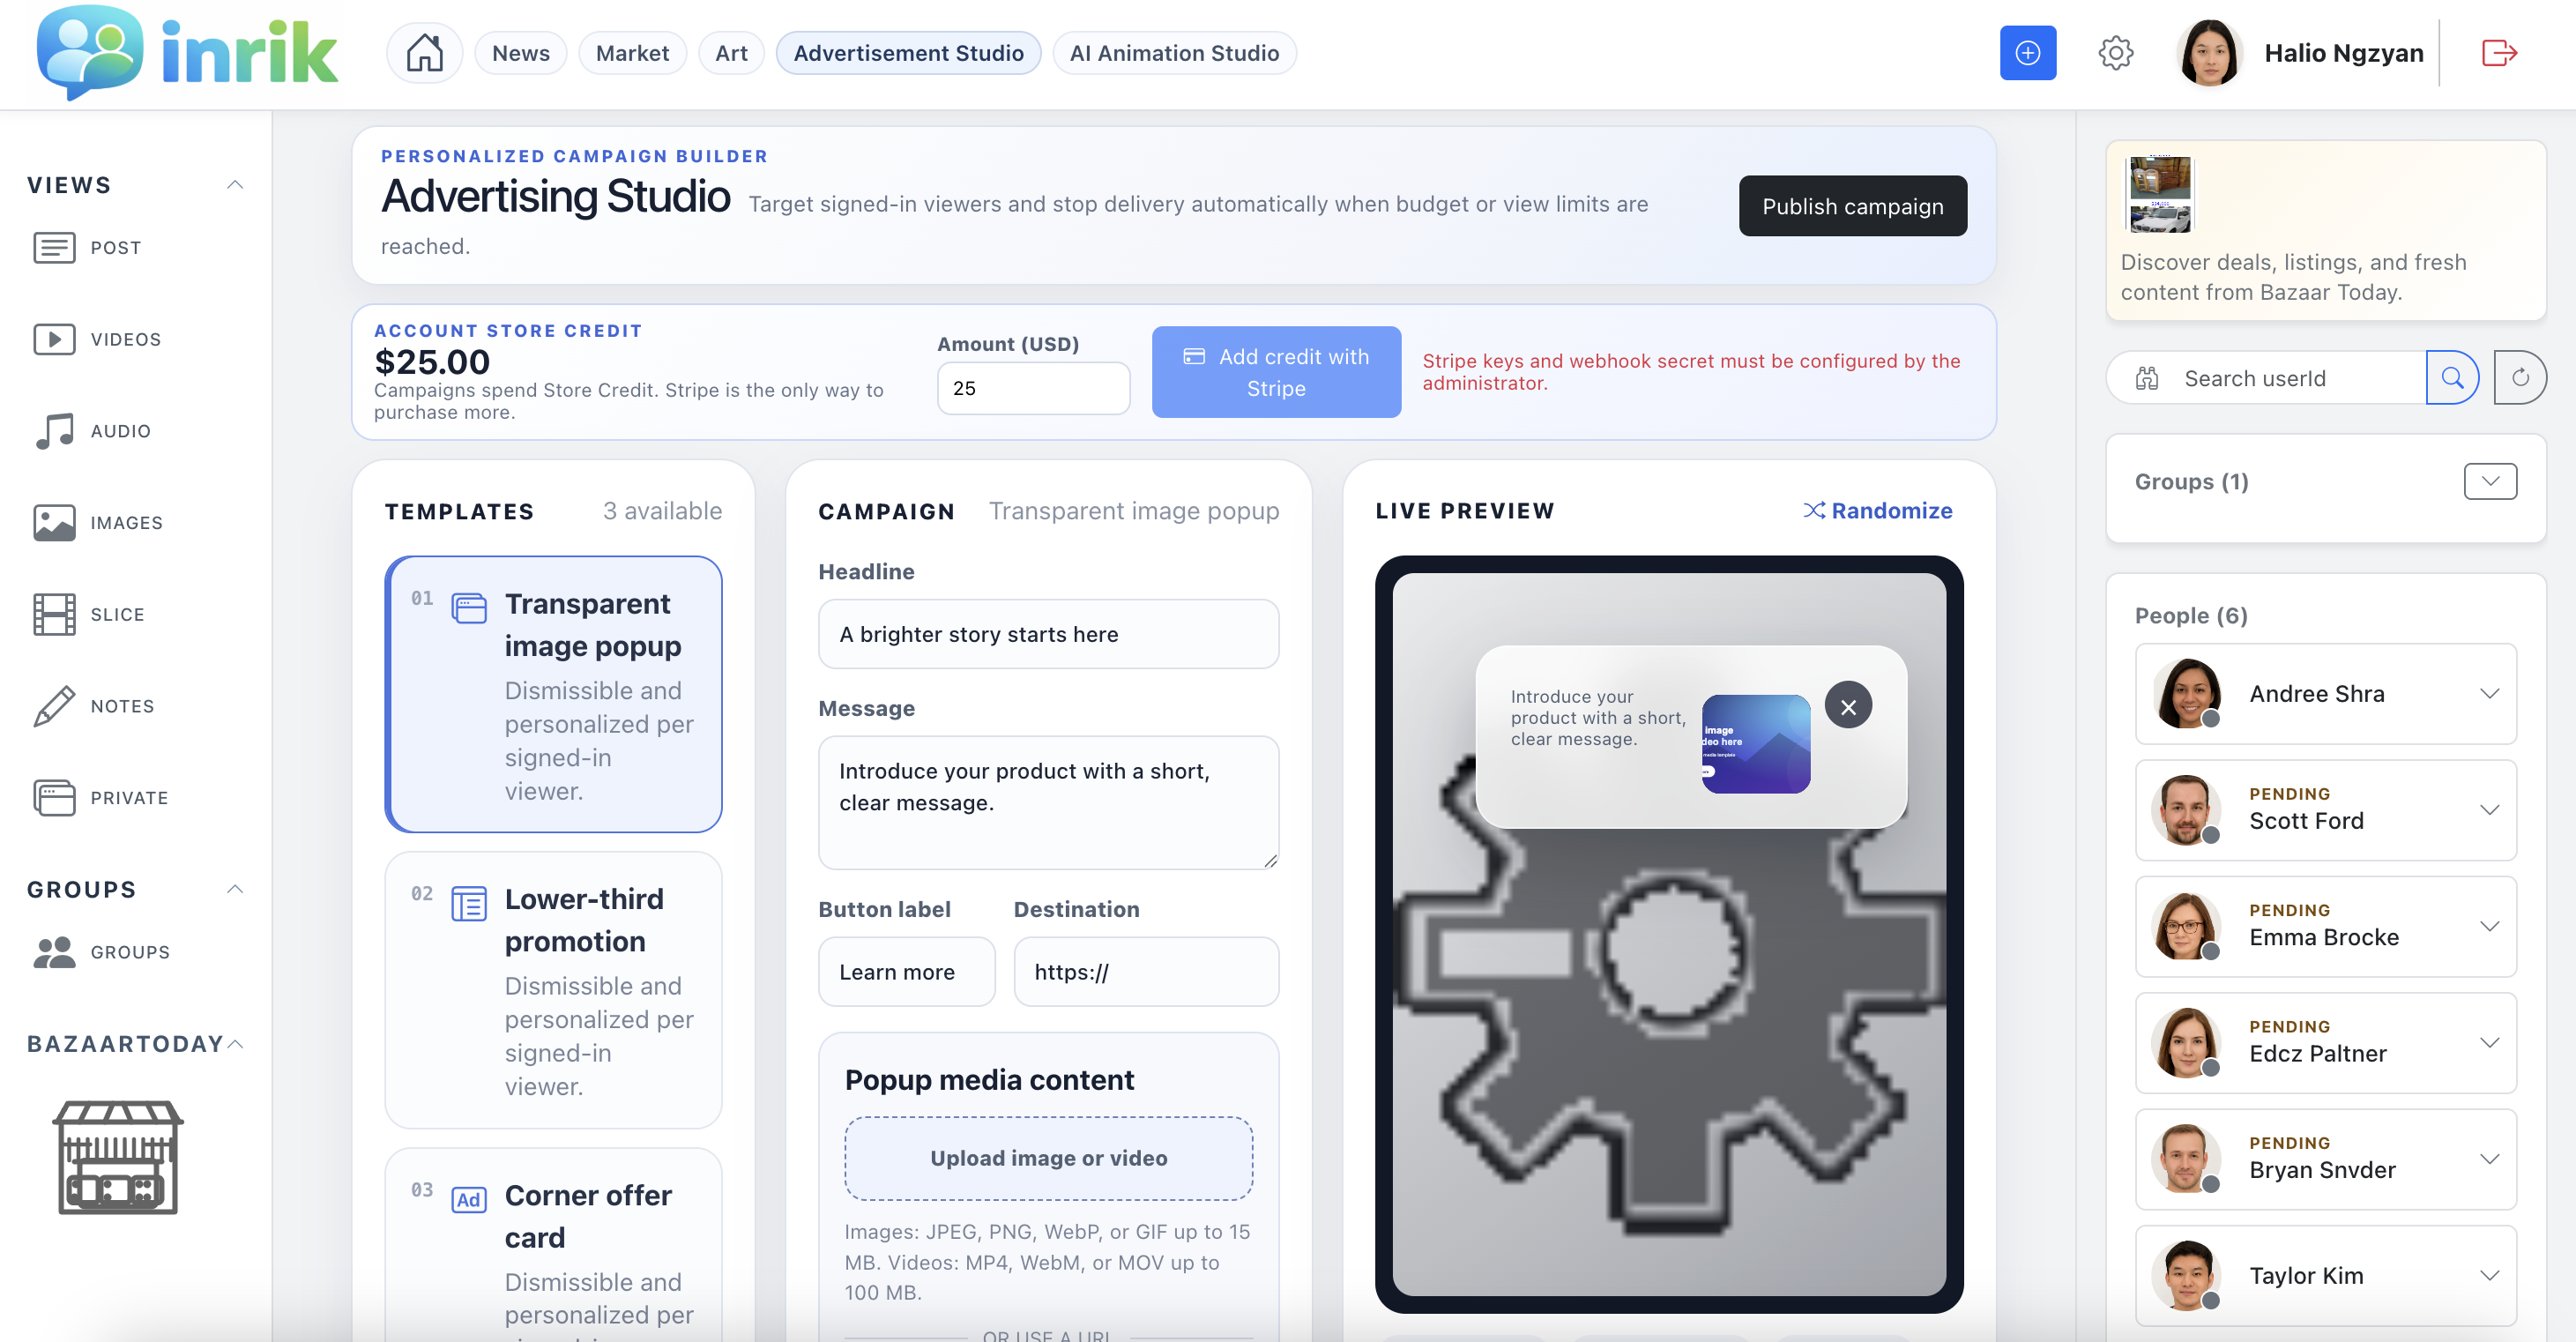Open Halio Ngzyan profile avatar
Image resolution: width=2576 pixels, height=1342 pixels.
(x=2208, y=53)
